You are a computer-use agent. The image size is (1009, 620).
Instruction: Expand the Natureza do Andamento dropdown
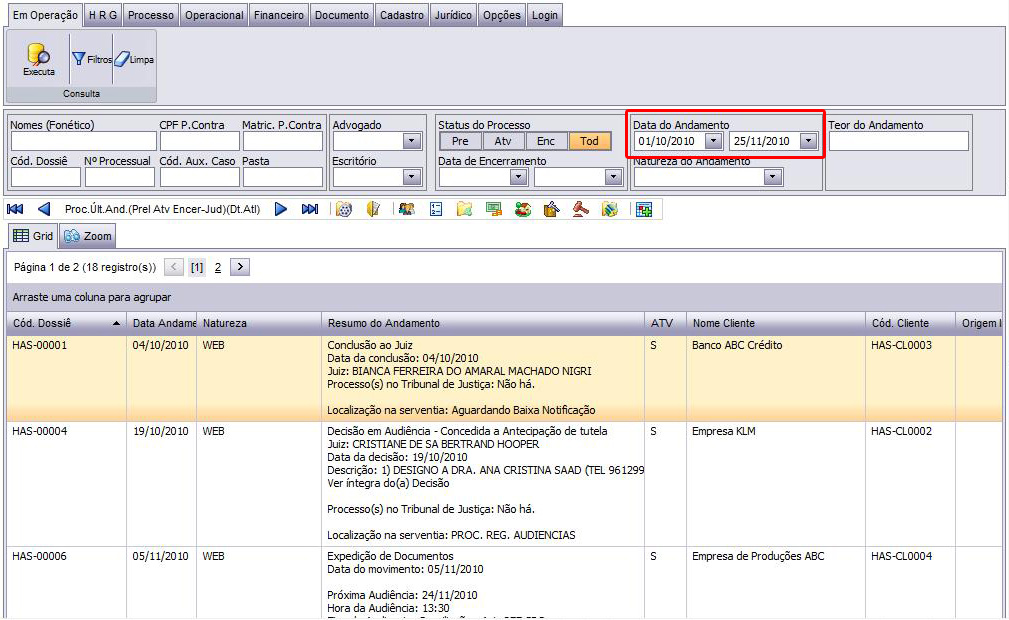[773, 177]
